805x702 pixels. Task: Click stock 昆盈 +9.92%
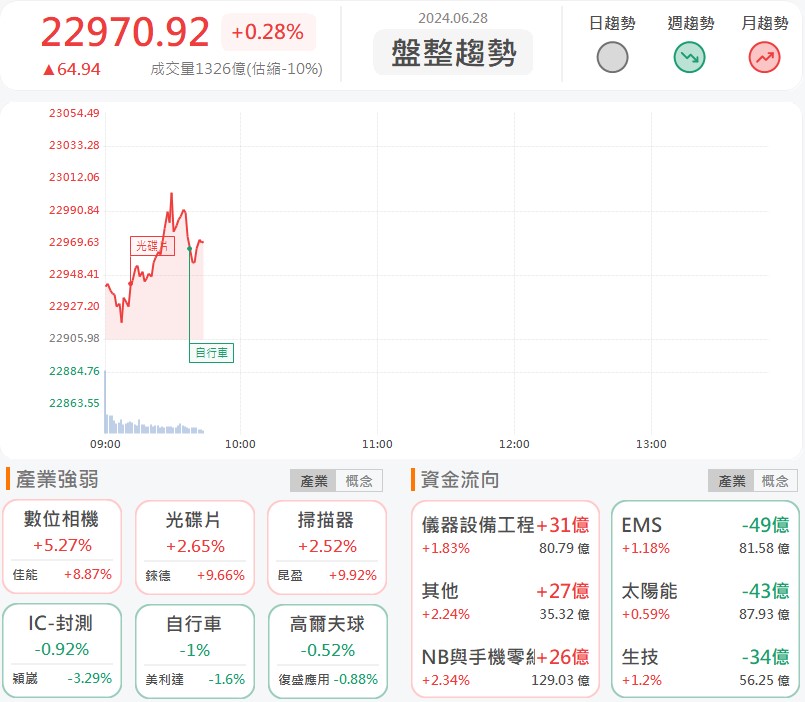coord(327,575)
